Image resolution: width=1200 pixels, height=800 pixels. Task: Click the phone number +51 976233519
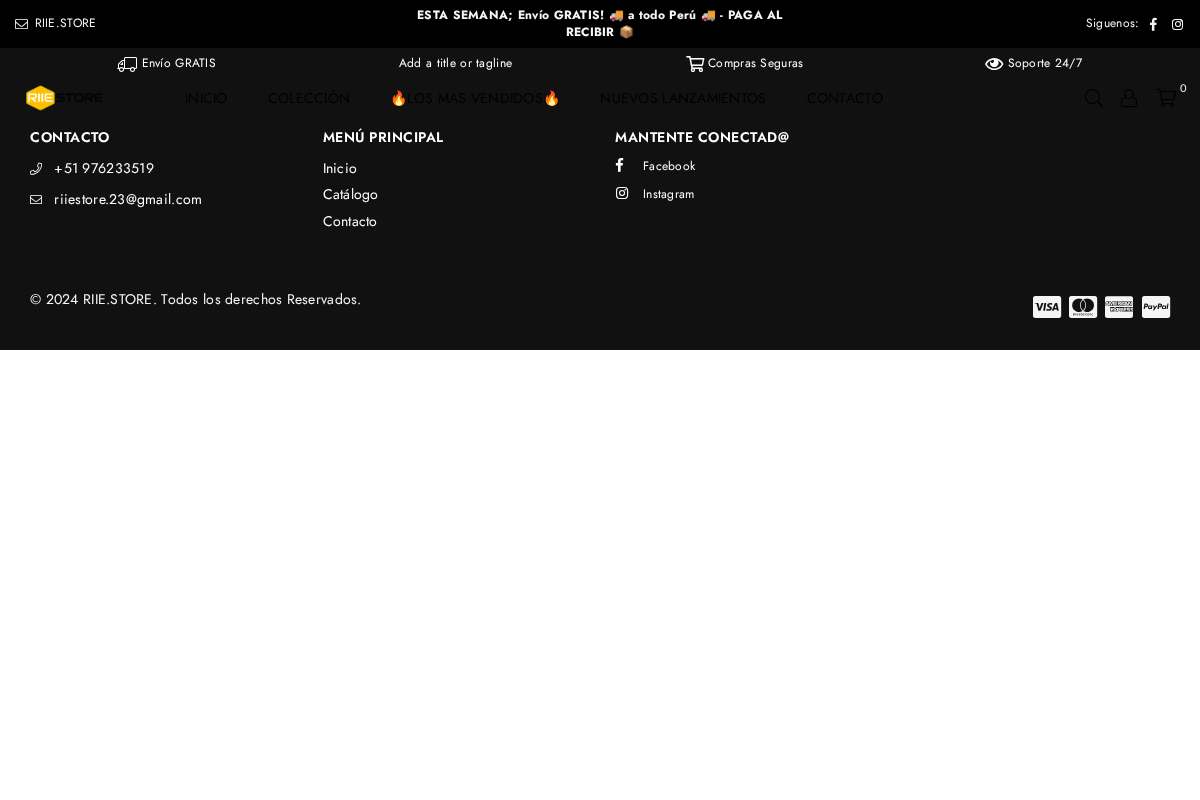[104, 168]
